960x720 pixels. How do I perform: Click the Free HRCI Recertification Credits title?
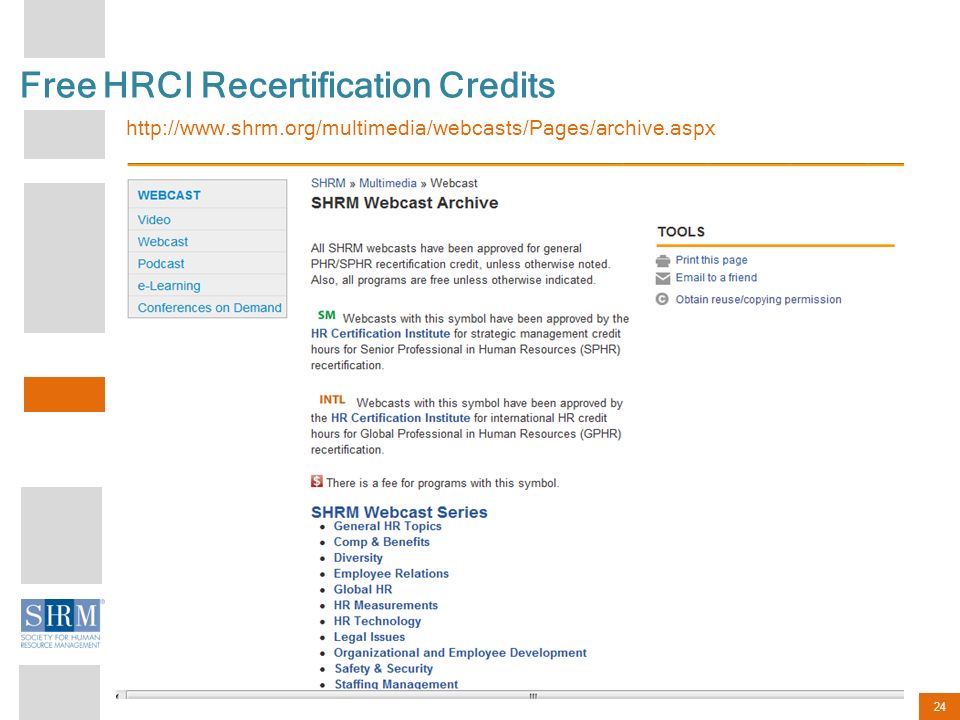pyautogui.click(x=288, y=85)
